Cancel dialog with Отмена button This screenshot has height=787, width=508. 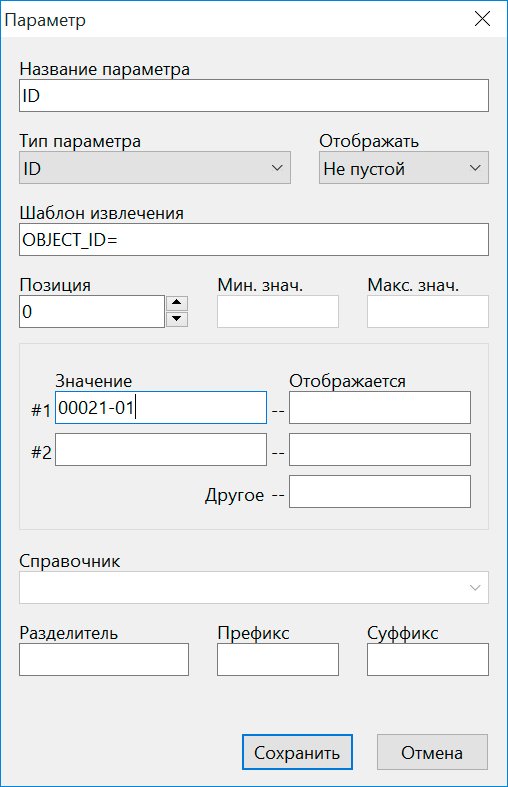coord(432,752)
